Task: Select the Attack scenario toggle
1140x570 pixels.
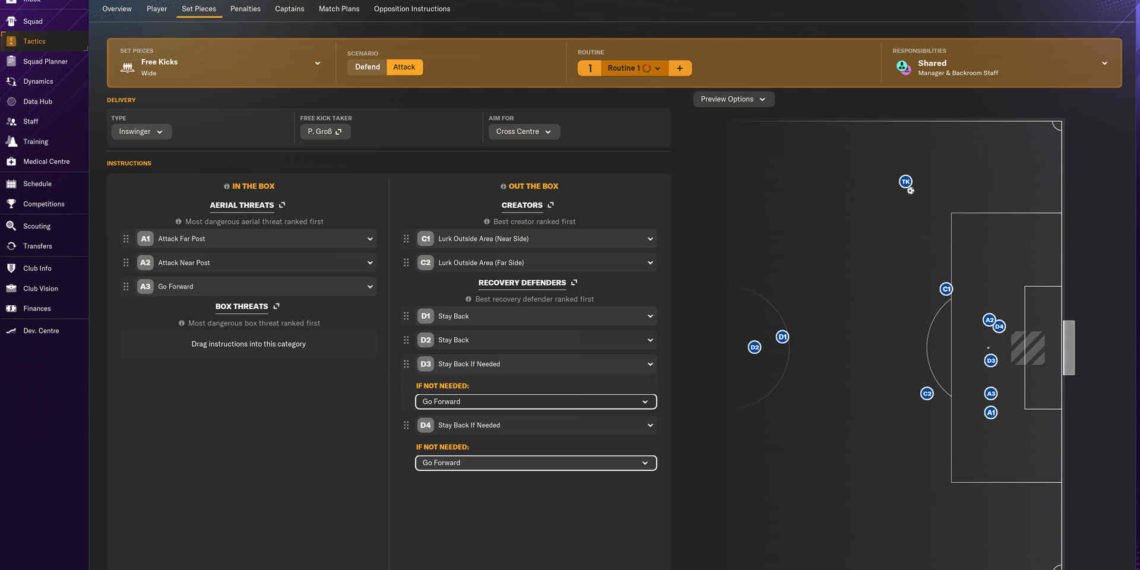Action: coord(404,67)
